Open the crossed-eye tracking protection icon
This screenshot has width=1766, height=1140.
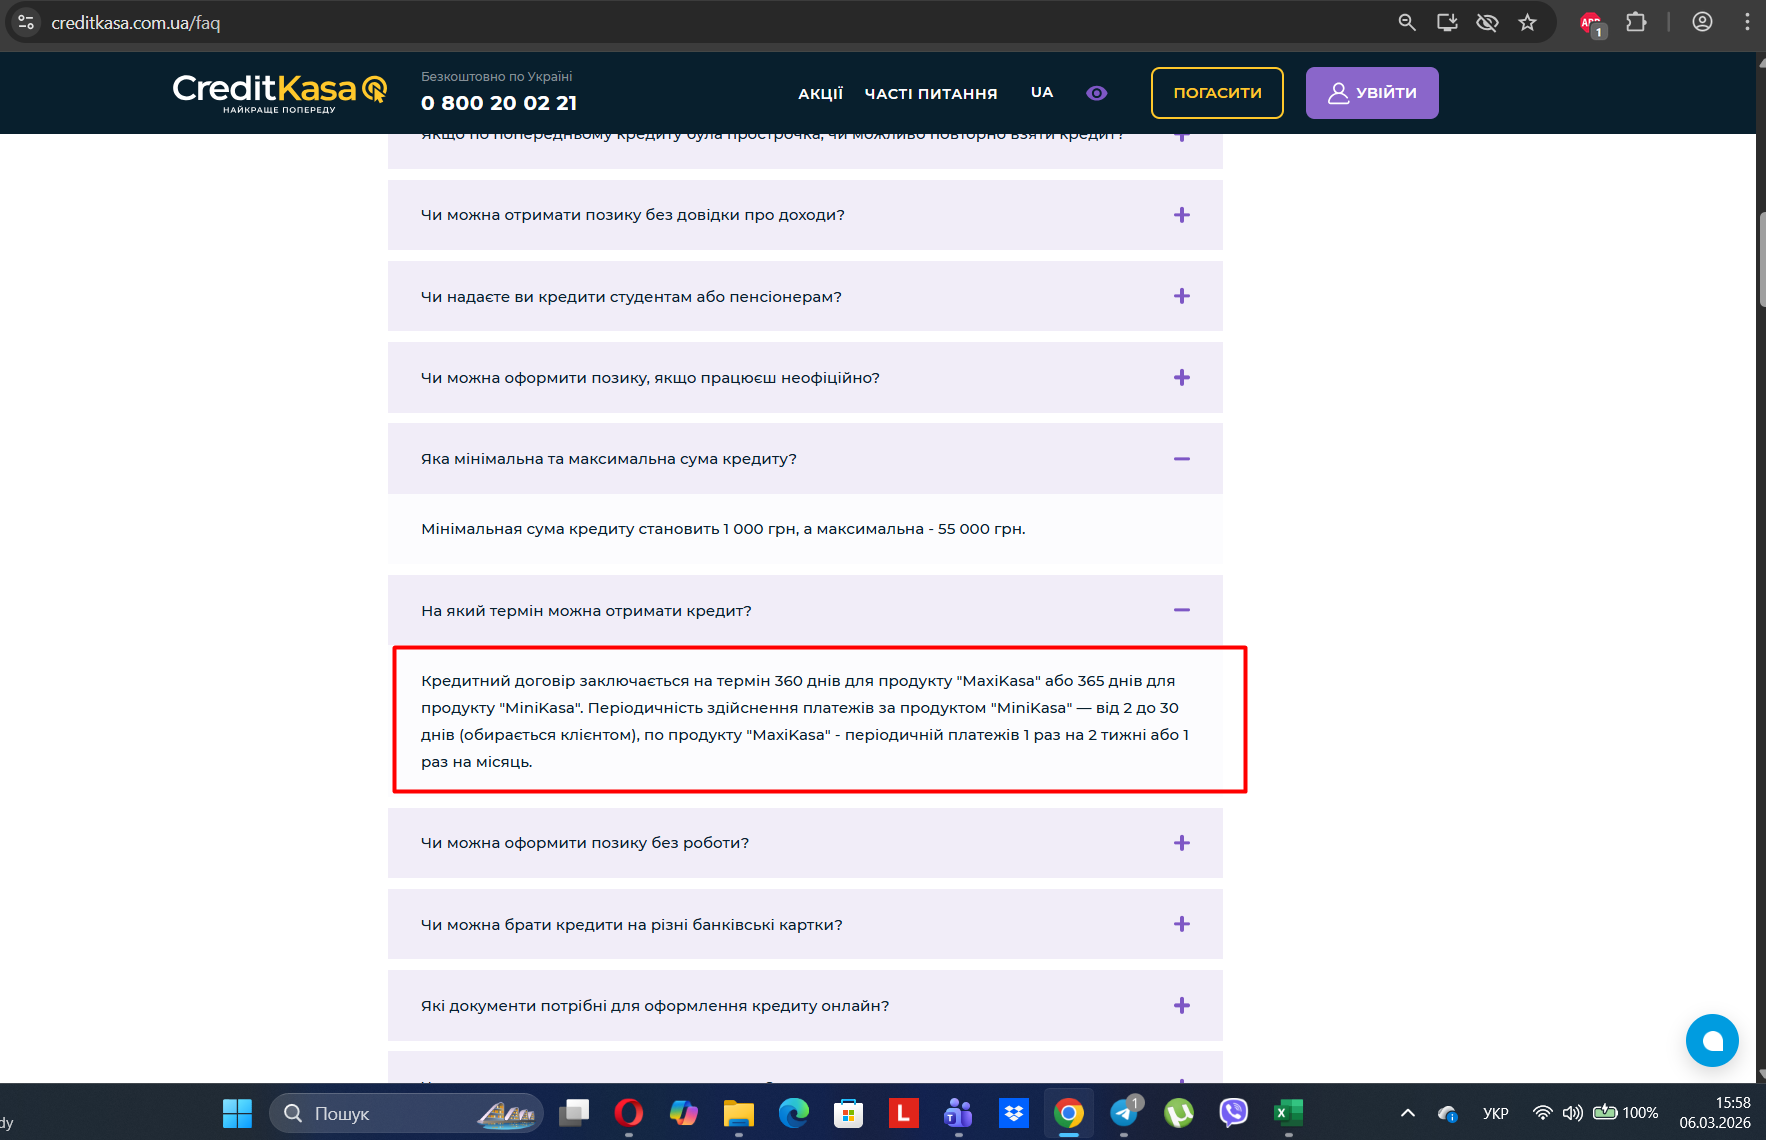(1487, 22)
